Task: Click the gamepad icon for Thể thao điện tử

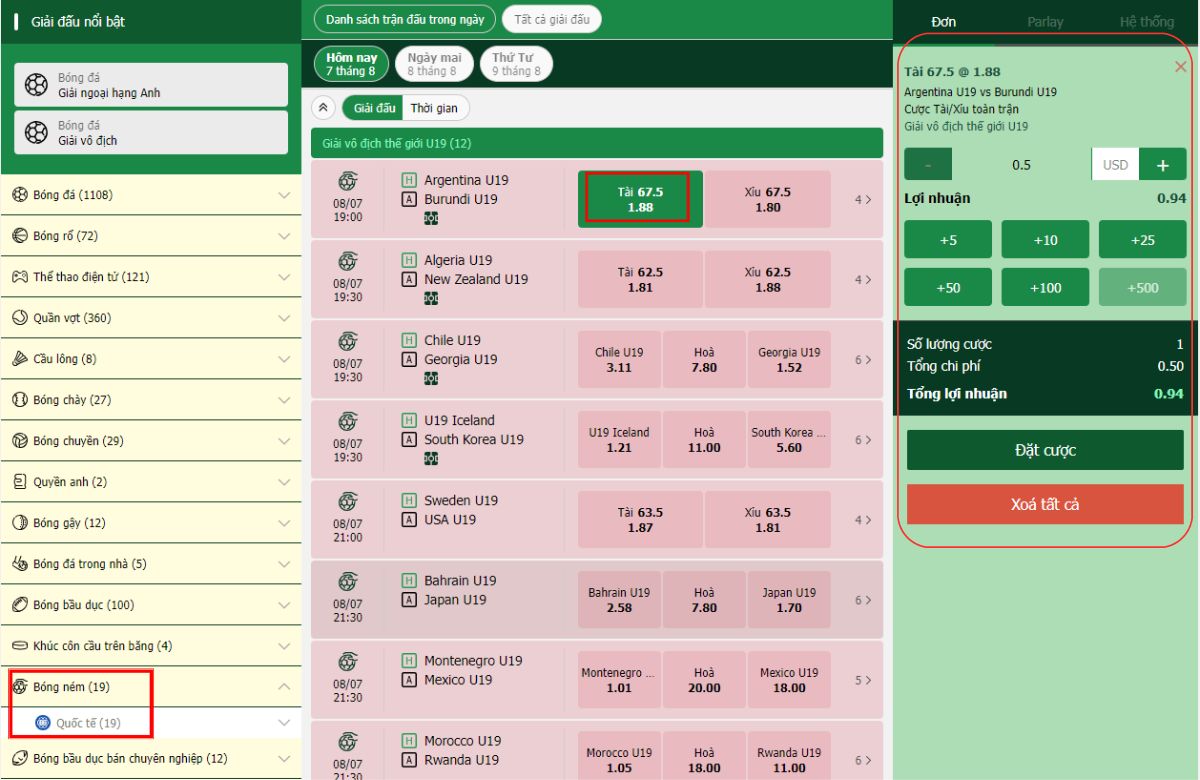Action: pos(20,277)
